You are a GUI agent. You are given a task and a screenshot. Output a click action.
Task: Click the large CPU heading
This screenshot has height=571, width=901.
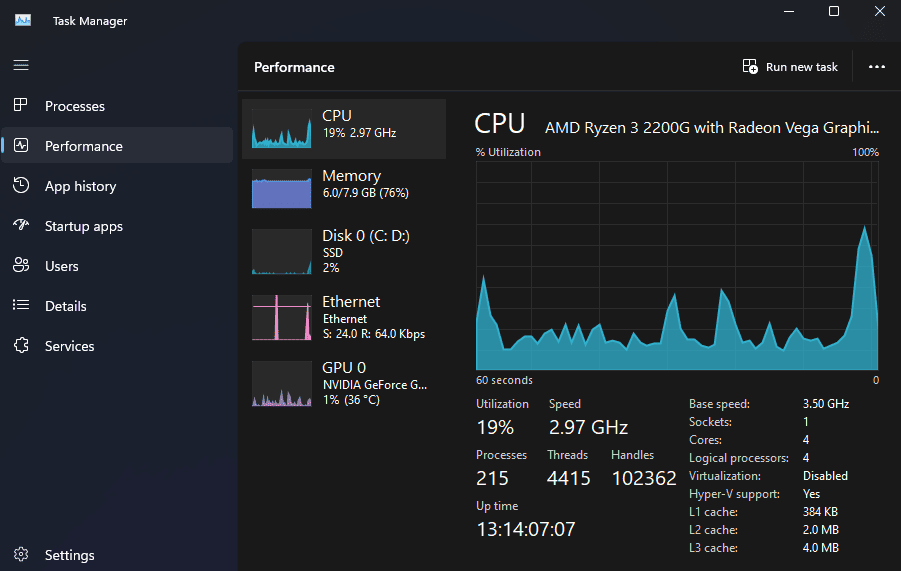(x=499, y=124)
